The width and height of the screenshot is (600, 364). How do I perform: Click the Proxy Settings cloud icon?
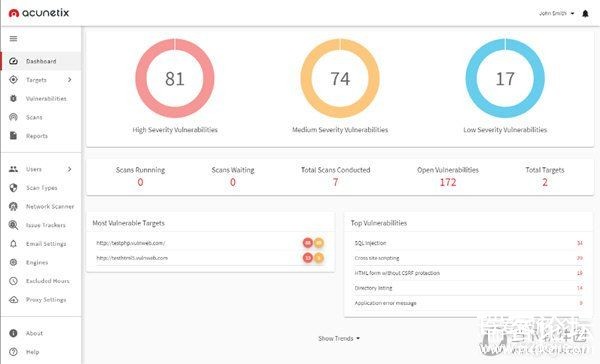click(x=13, y=300)
